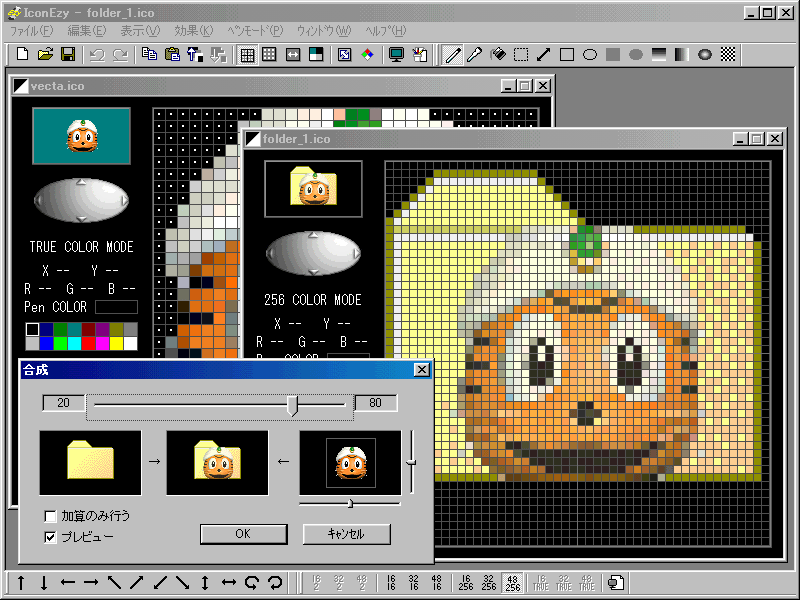Select the Line drawing tool
The width and height of the screenshot is (800, 600).
543,55
